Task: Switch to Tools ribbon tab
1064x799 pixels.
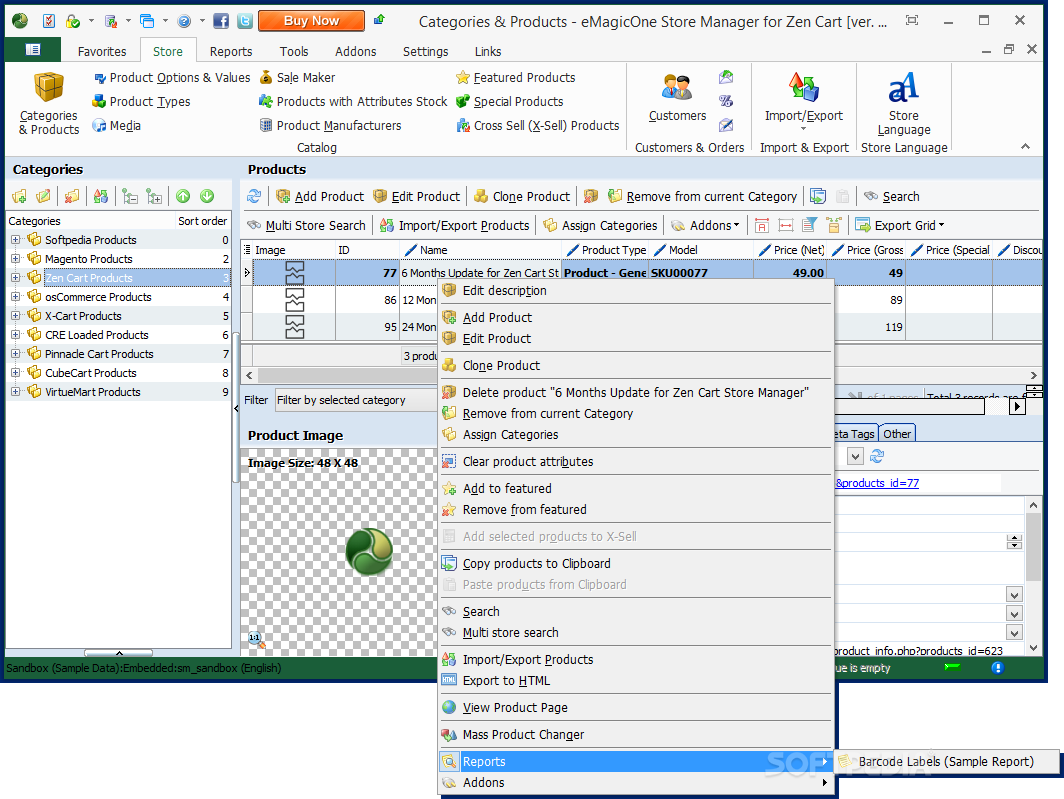Action: (x=294, y=52)
